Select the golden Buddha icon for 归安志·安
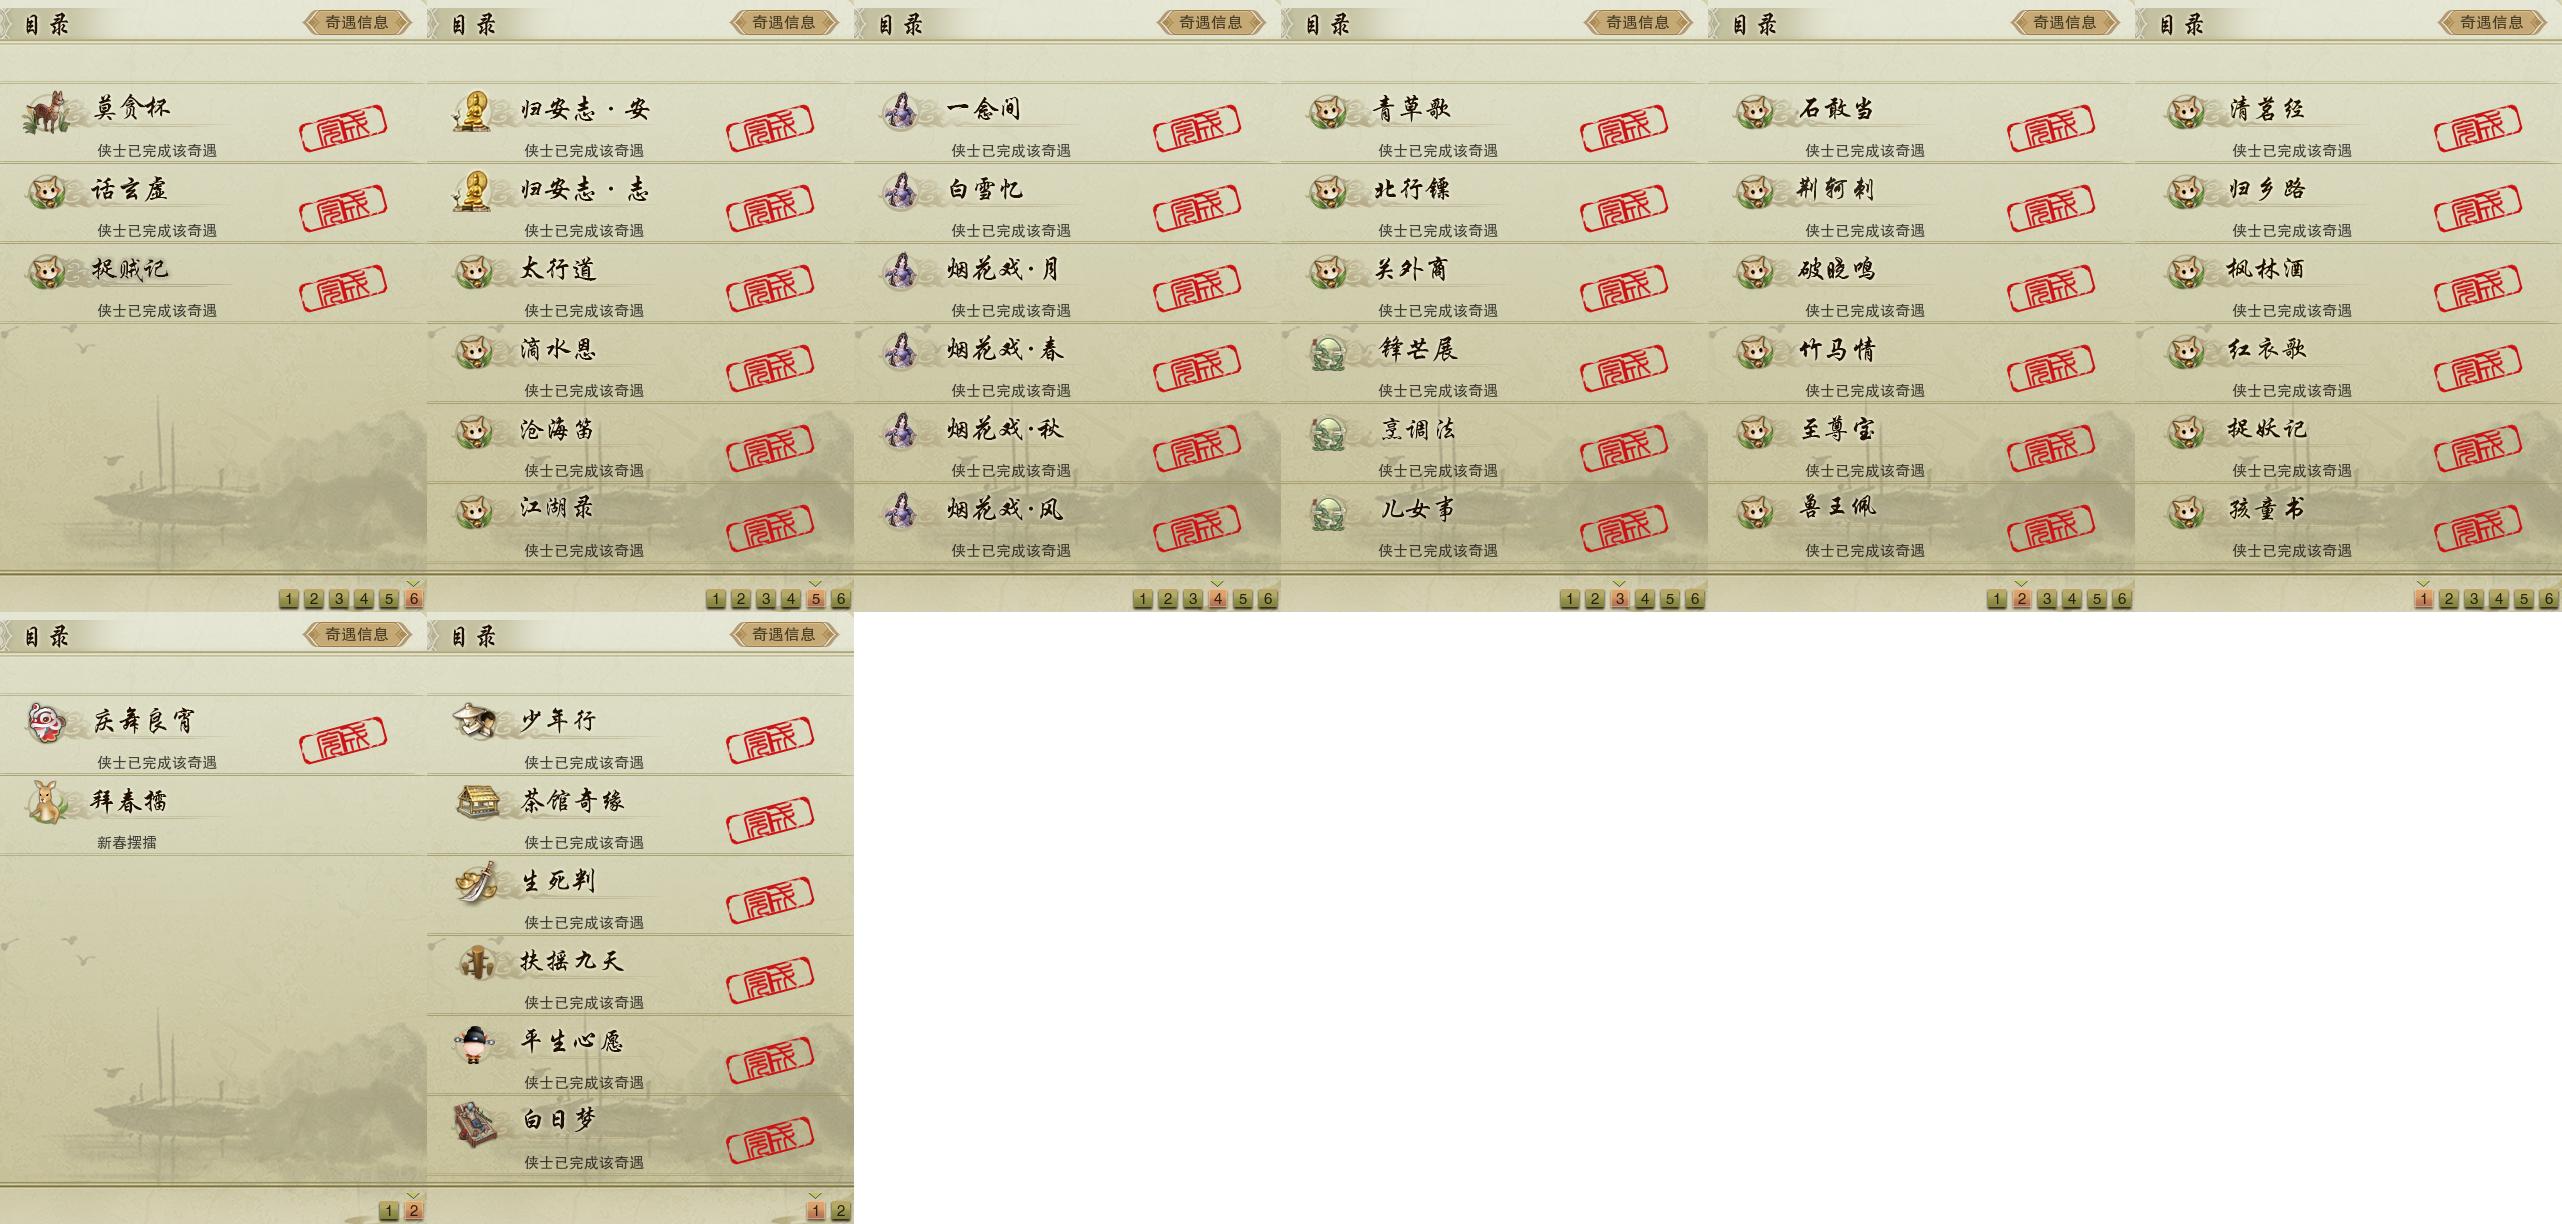Viewport: 2562px width, 1224px height. click(x=473, y=110)
